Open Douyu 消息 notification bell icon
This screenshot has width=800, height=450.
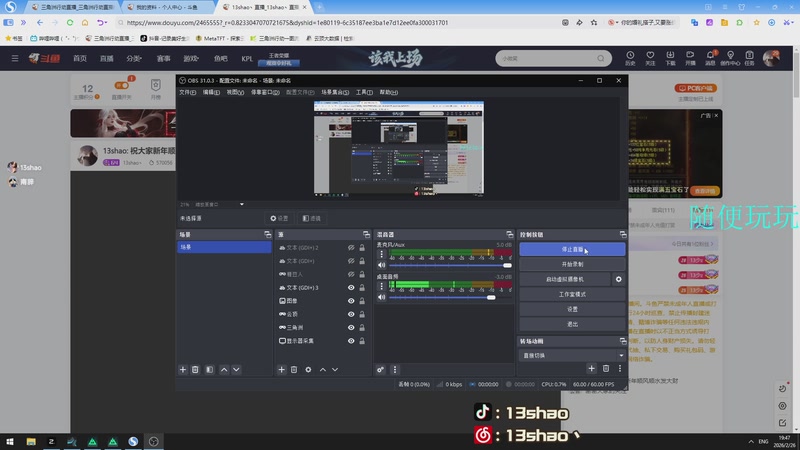point(710,58)
